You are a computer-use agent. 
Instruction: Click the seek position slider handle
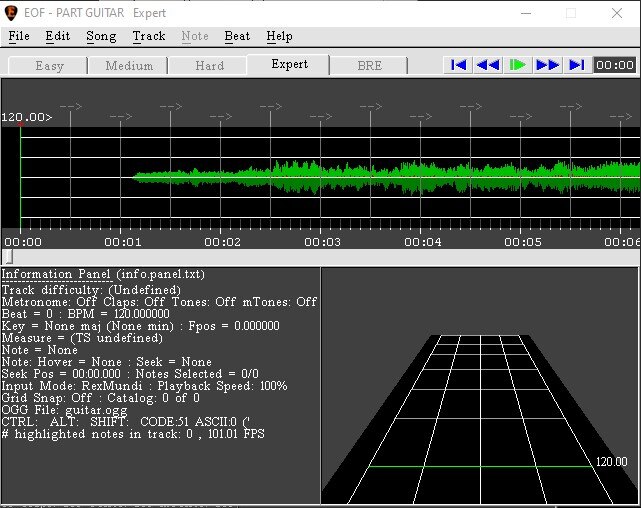[x=7, y=257]
